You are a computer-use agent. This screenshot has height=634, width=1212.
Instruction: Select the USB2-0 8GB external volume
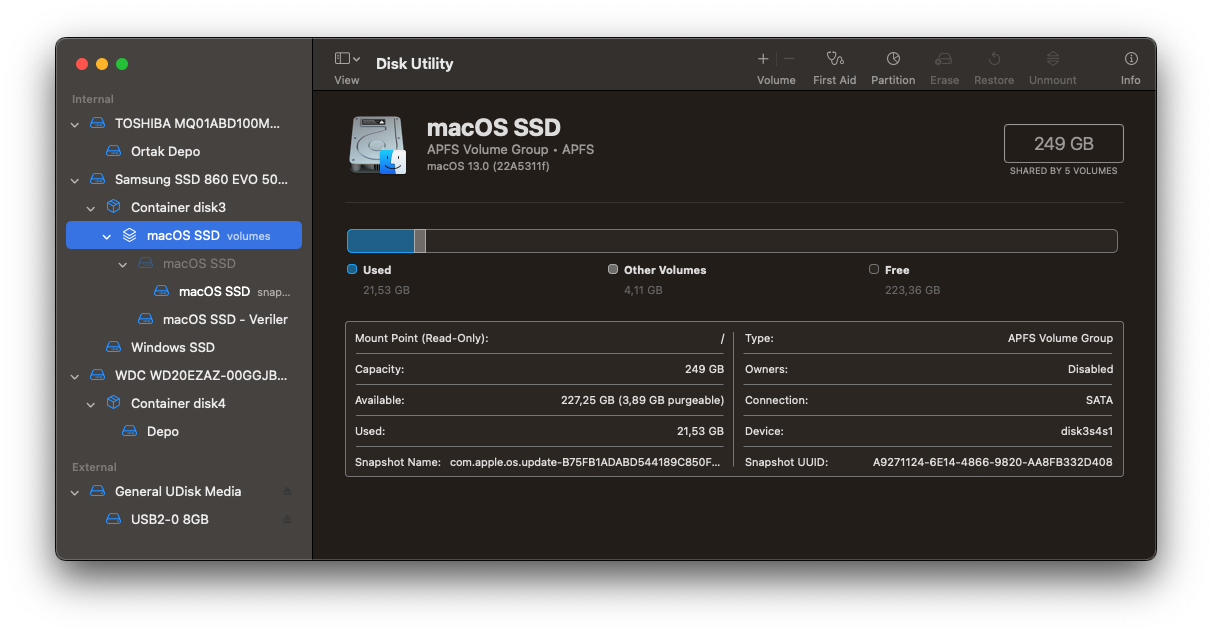point(167,519)
